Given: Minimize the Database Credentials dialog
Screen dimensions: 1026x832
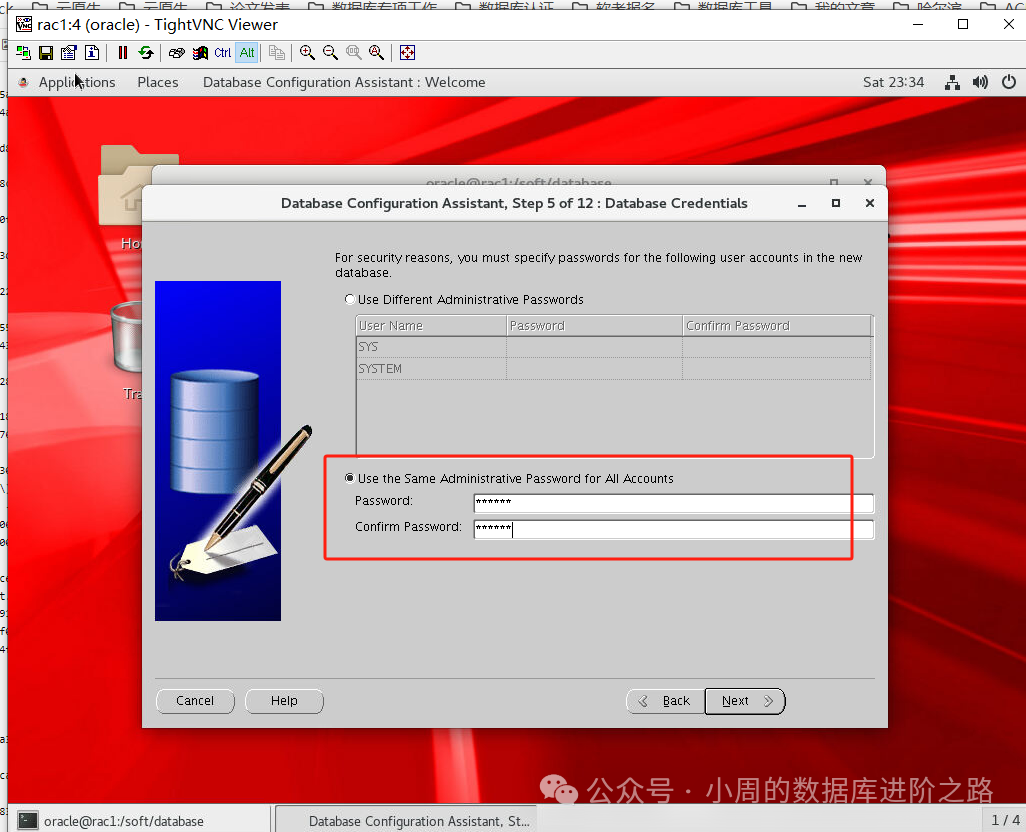Looking at the screenshot, I should [802, 203].
